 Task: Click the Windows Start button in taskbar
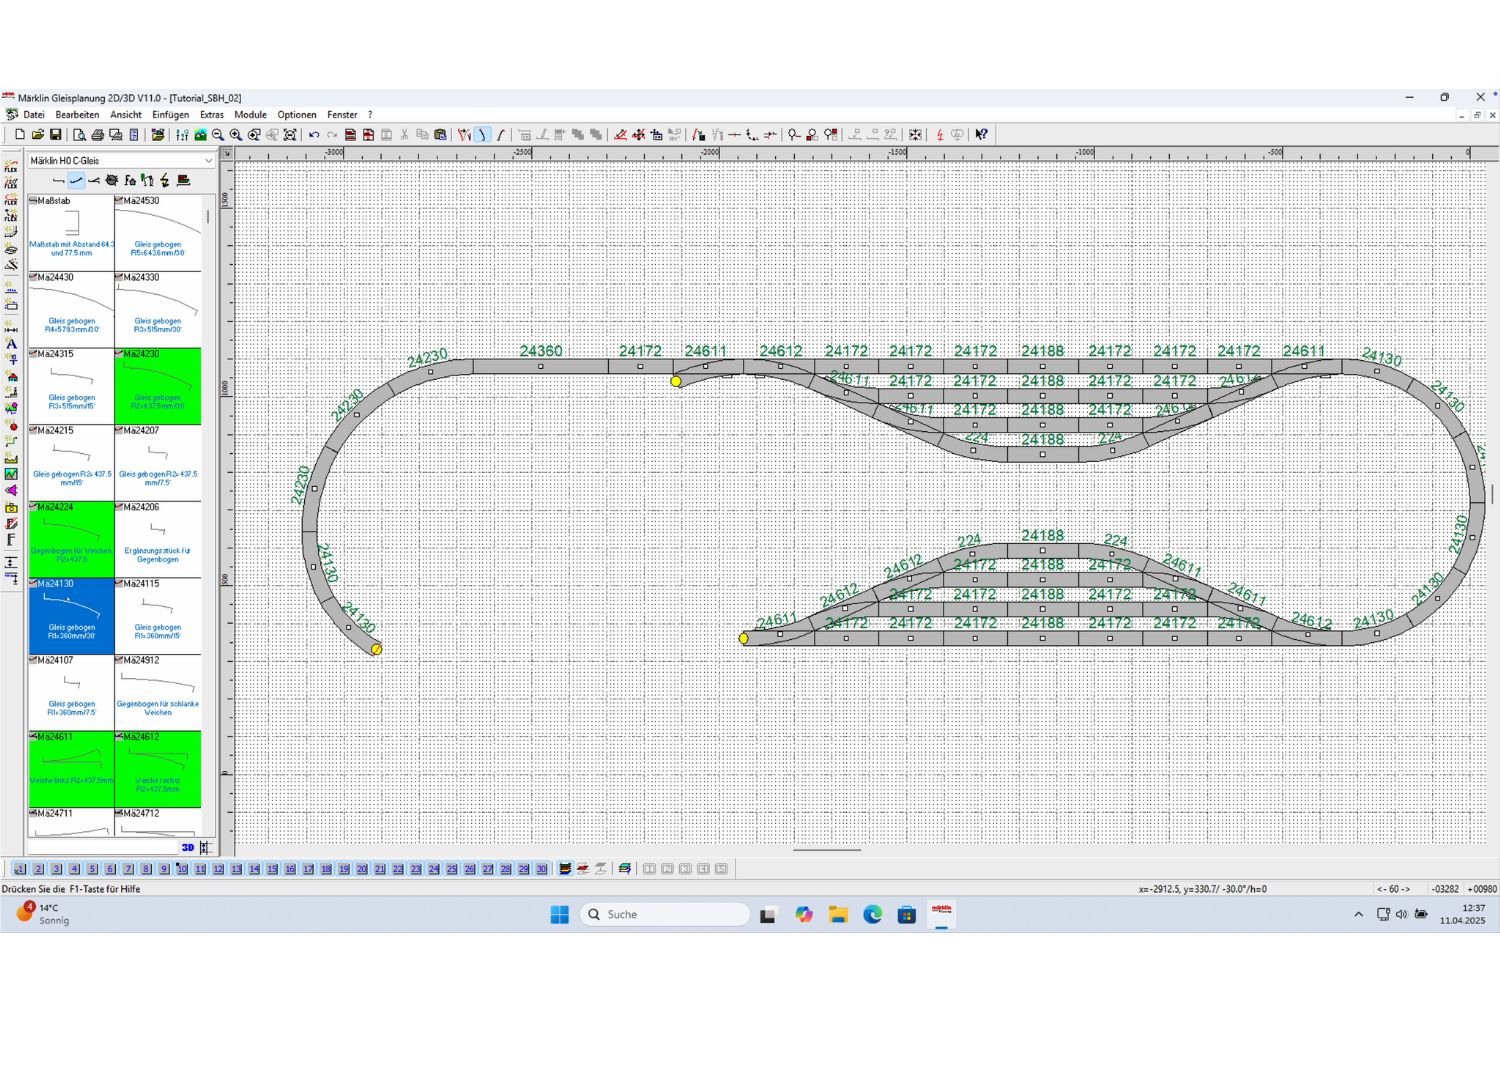559,914
